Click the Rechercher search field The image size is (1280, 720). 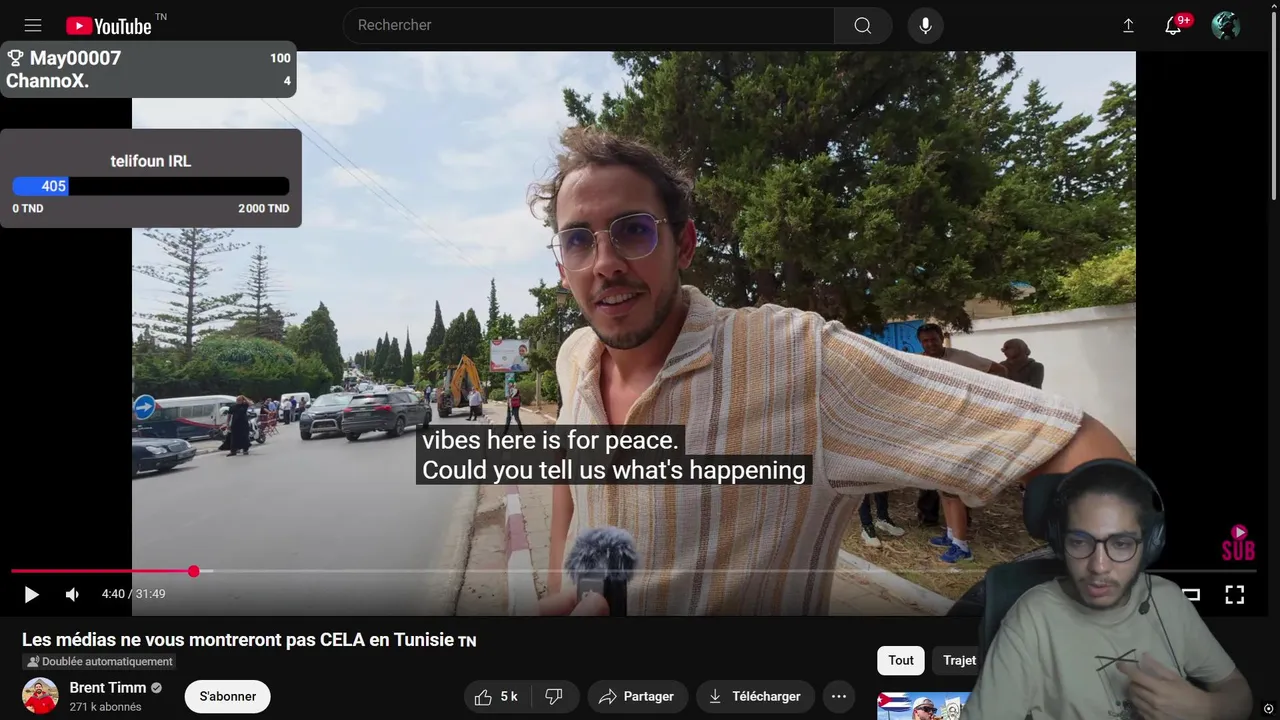(x=588, y=25)
